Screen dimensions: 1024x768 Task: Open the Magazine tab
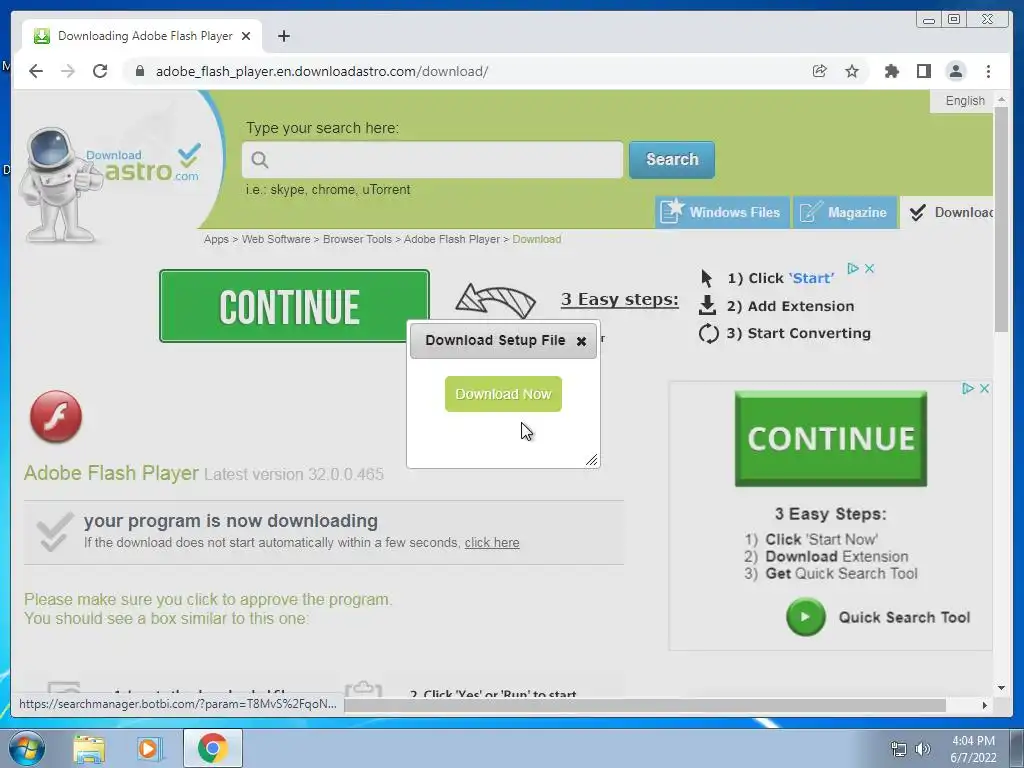(845, 212)
